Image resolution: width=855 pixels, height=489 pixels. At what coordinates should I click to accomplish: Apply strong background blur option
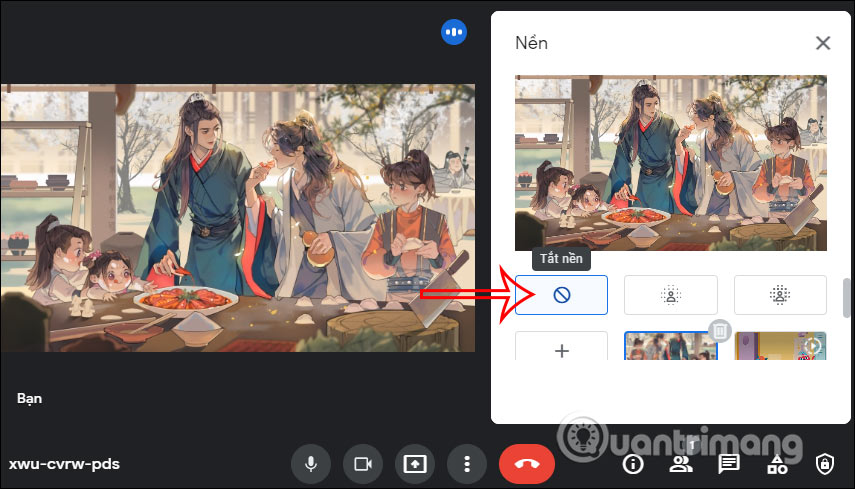coord(780,295)
